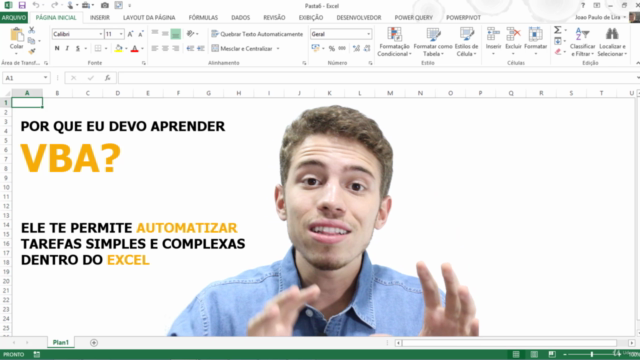Screen dimensions: 640x360
Task: Undo last action via quick access toolbar
Action: point(36,5)
